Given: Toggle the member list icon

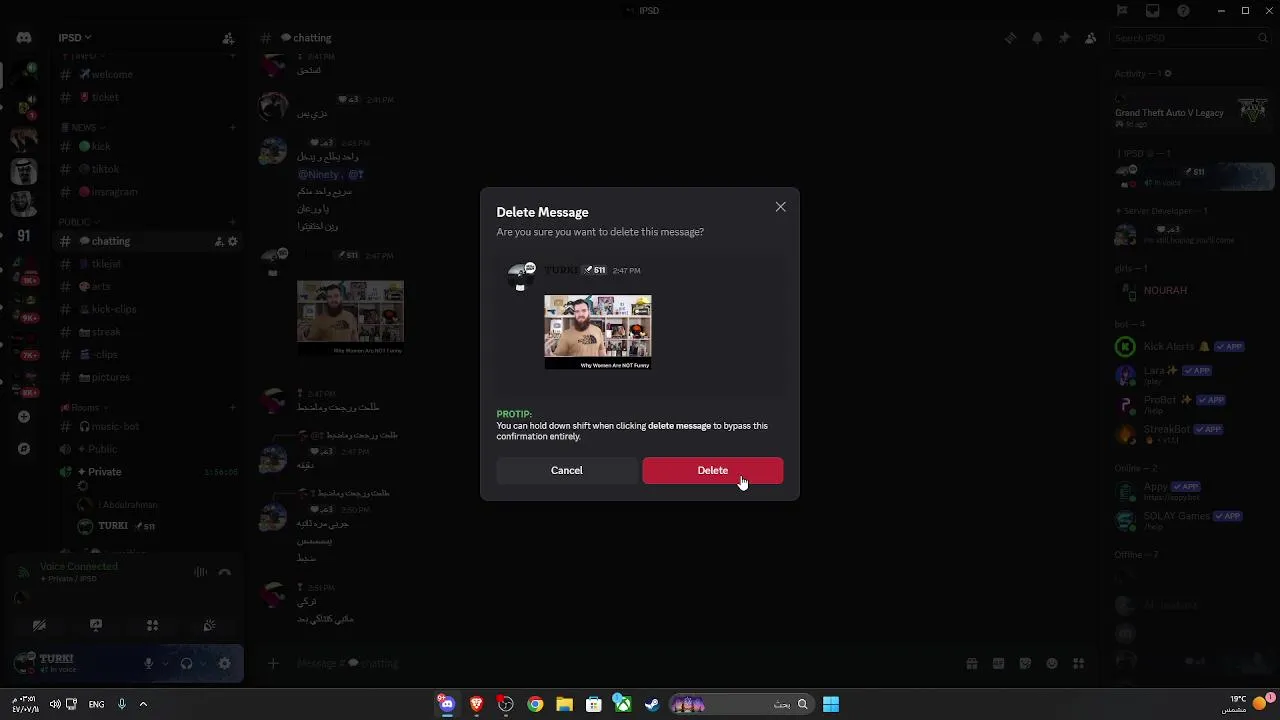Looking at the screenshot, I should 1090,38.
